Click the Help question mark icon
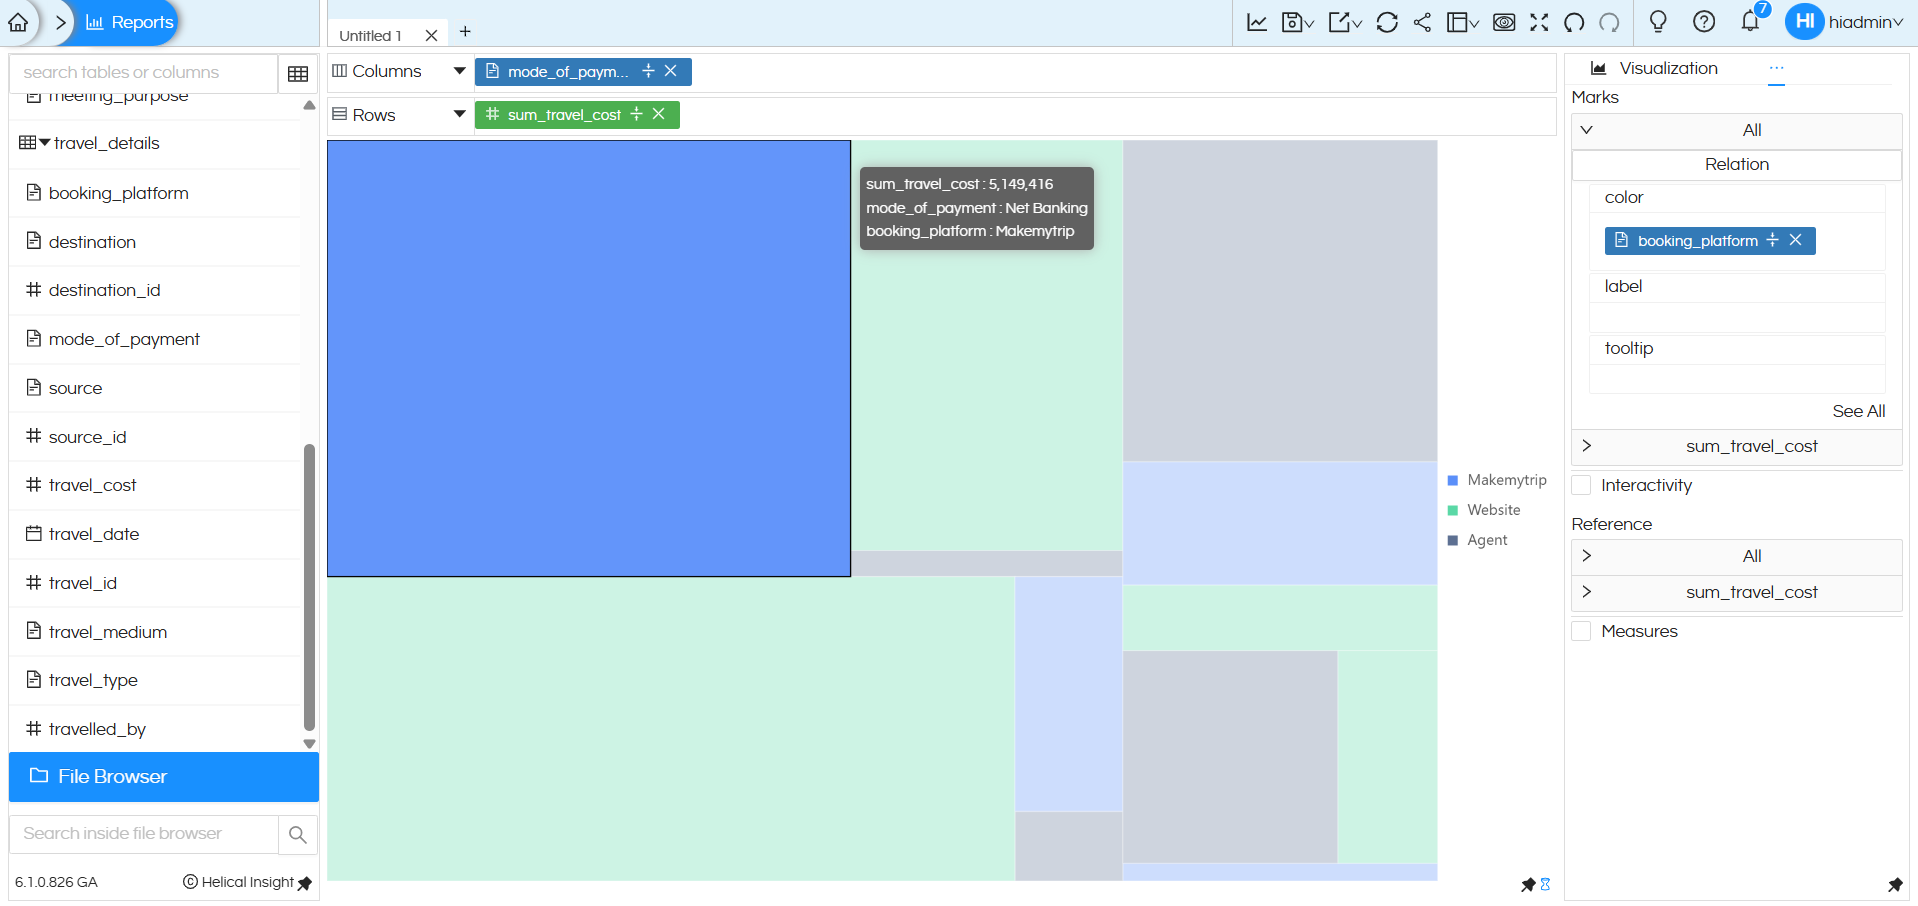Screen dimensions: 1918x906 pos(1704,22)
